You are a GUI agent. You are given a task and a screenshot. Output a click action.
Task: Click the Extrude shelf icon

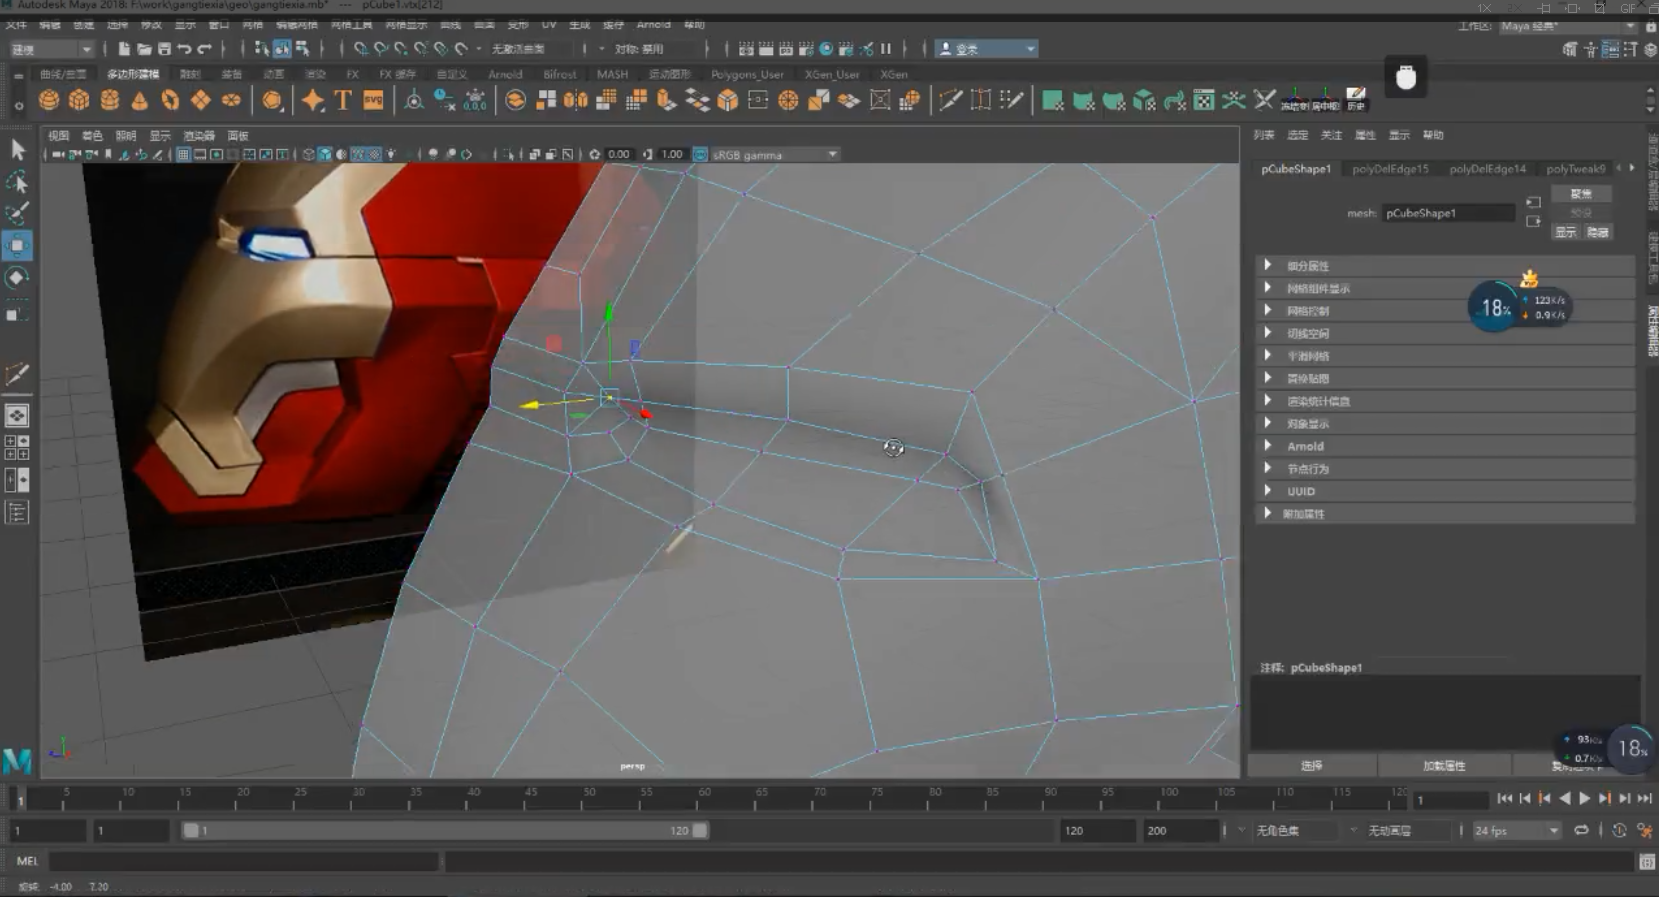(x=666, y=100)
